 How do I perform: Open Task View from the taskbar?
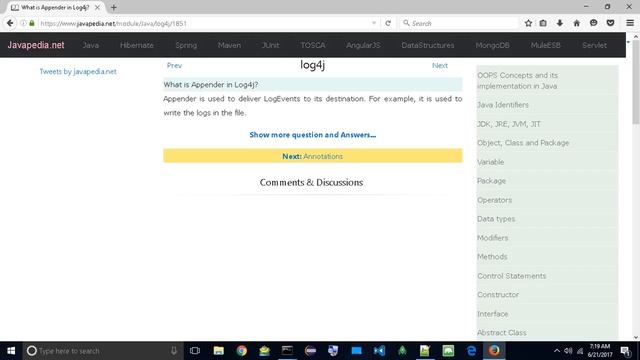195,351
